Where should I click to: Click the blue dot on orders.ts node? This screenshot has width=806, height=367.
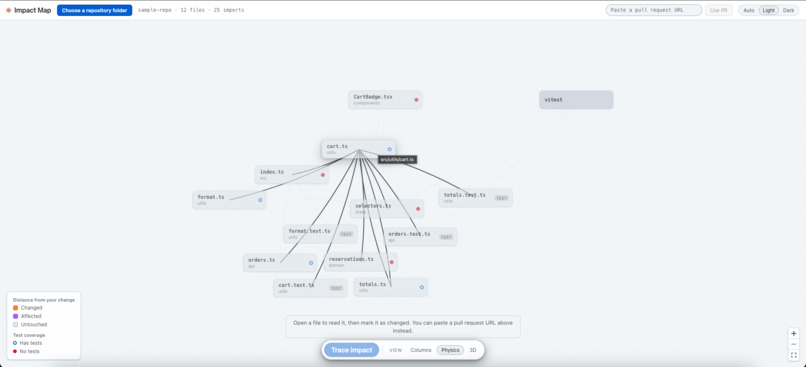click(x=311, y=263)
